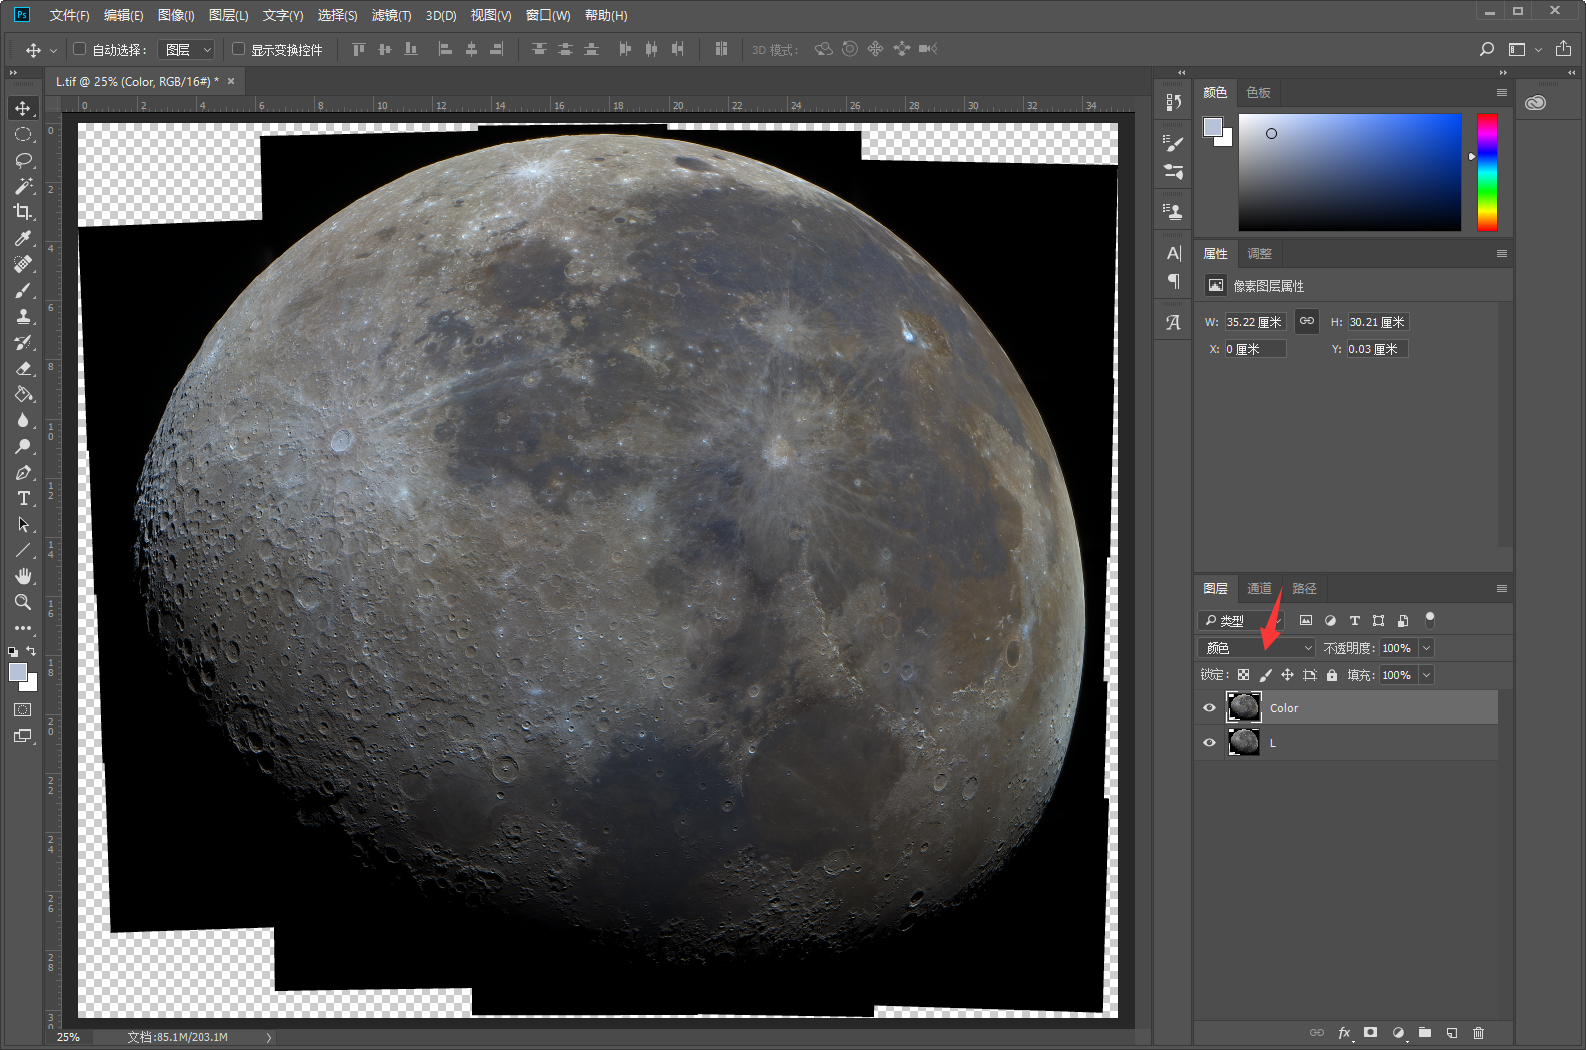Add a layer mask
This screenshot has height=1050, width=1586.
pos(1371,1033)
